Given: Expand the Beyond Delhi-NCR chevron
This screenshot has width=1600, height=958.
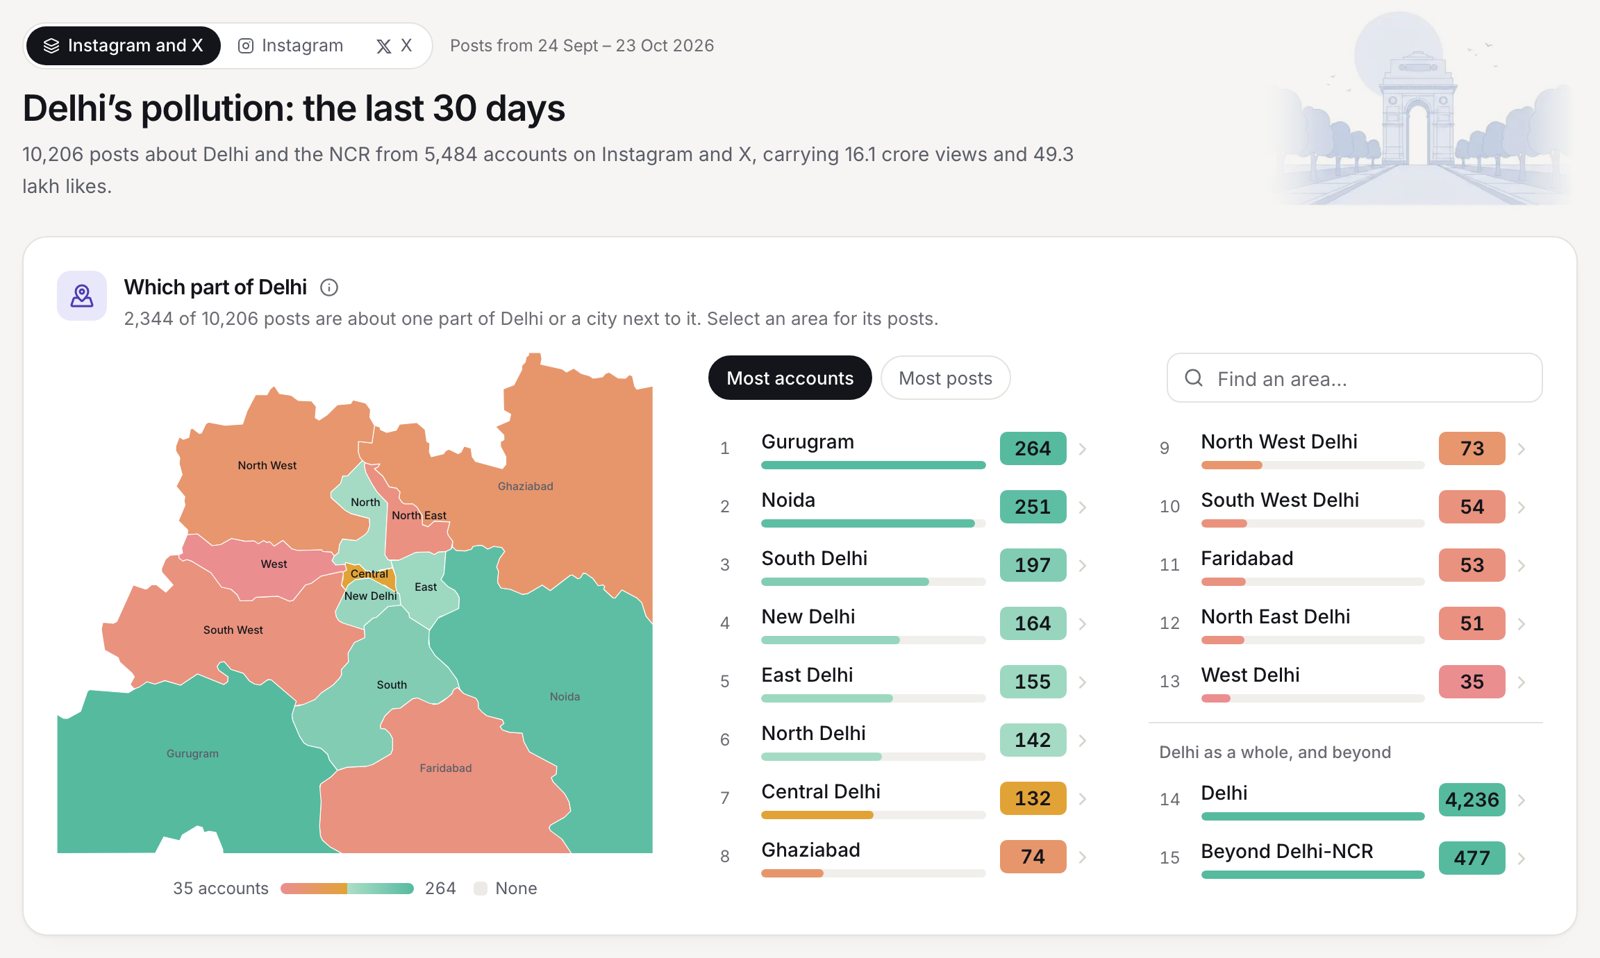Looking at the screenshot, I should (x=1521, y=858).
